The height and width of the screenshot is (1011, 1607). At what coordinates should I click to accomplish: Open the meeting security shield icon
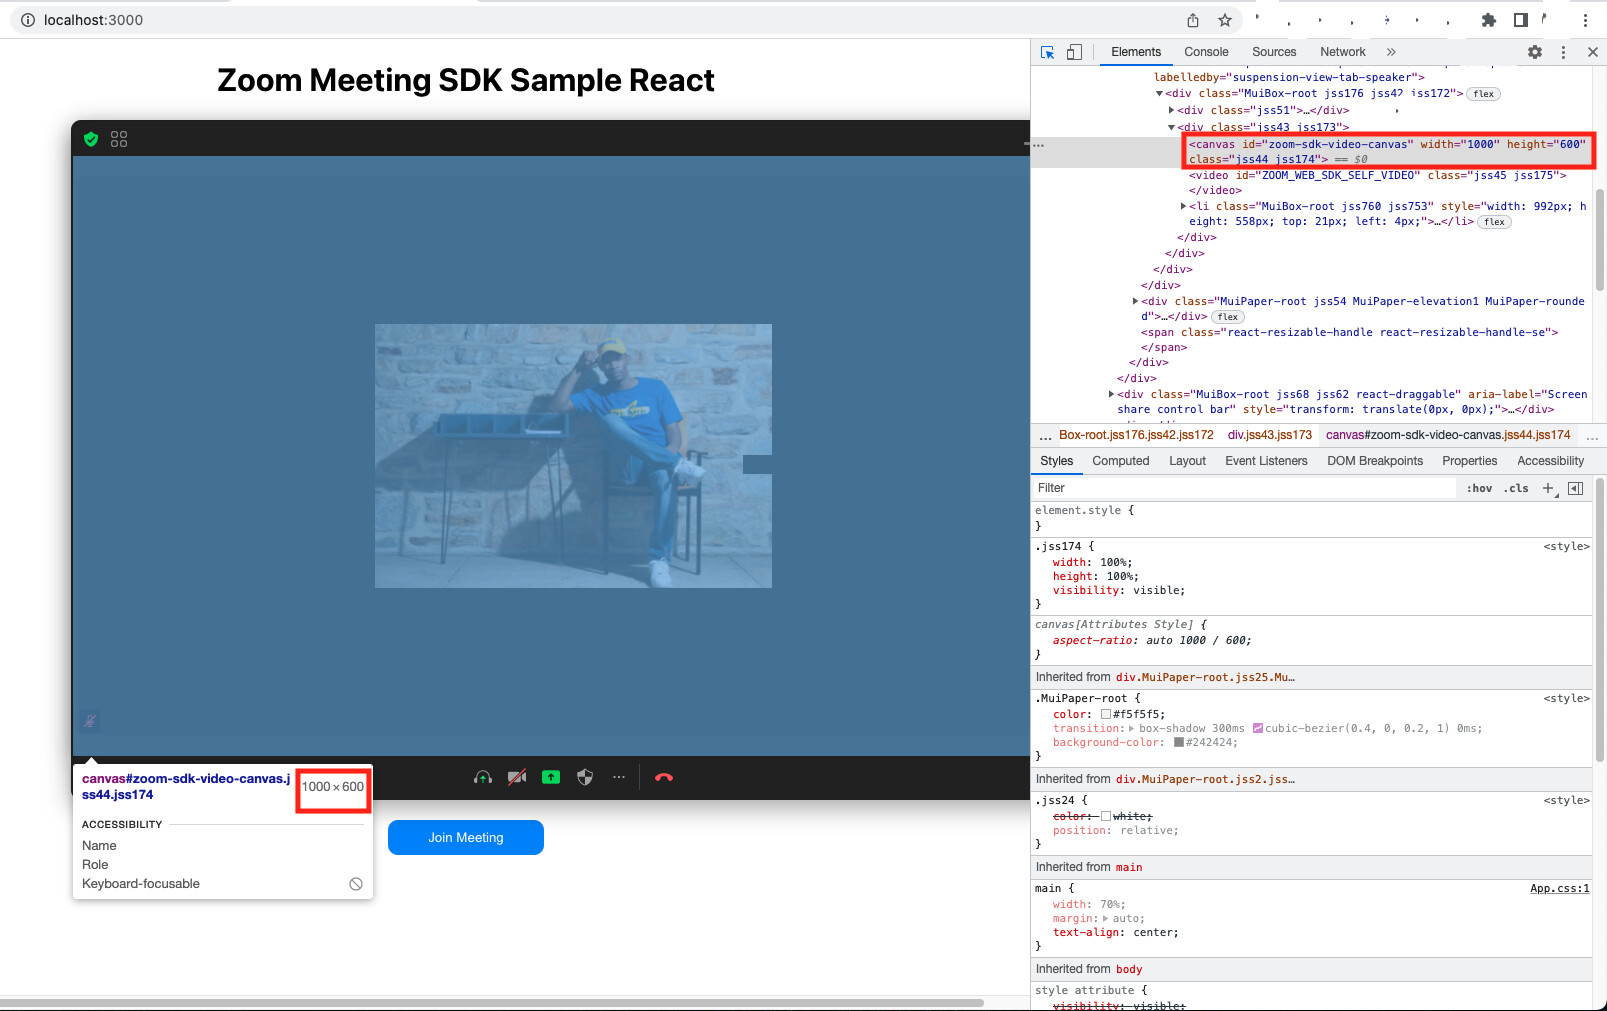[585, 777]
